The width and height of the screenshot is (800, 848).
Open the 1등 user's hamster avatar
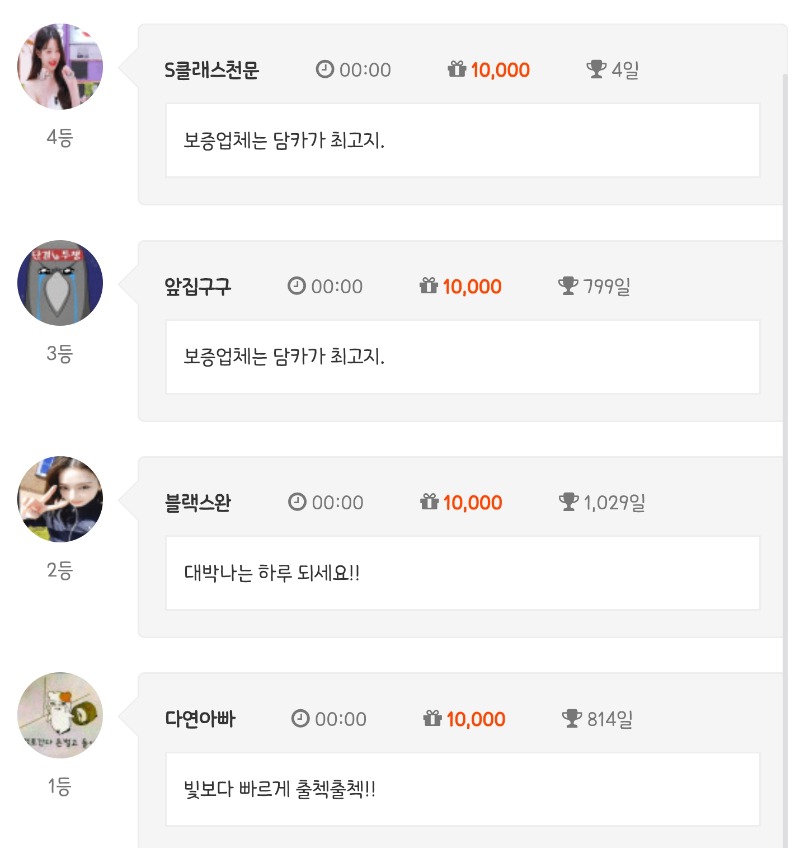pos(60,716)
